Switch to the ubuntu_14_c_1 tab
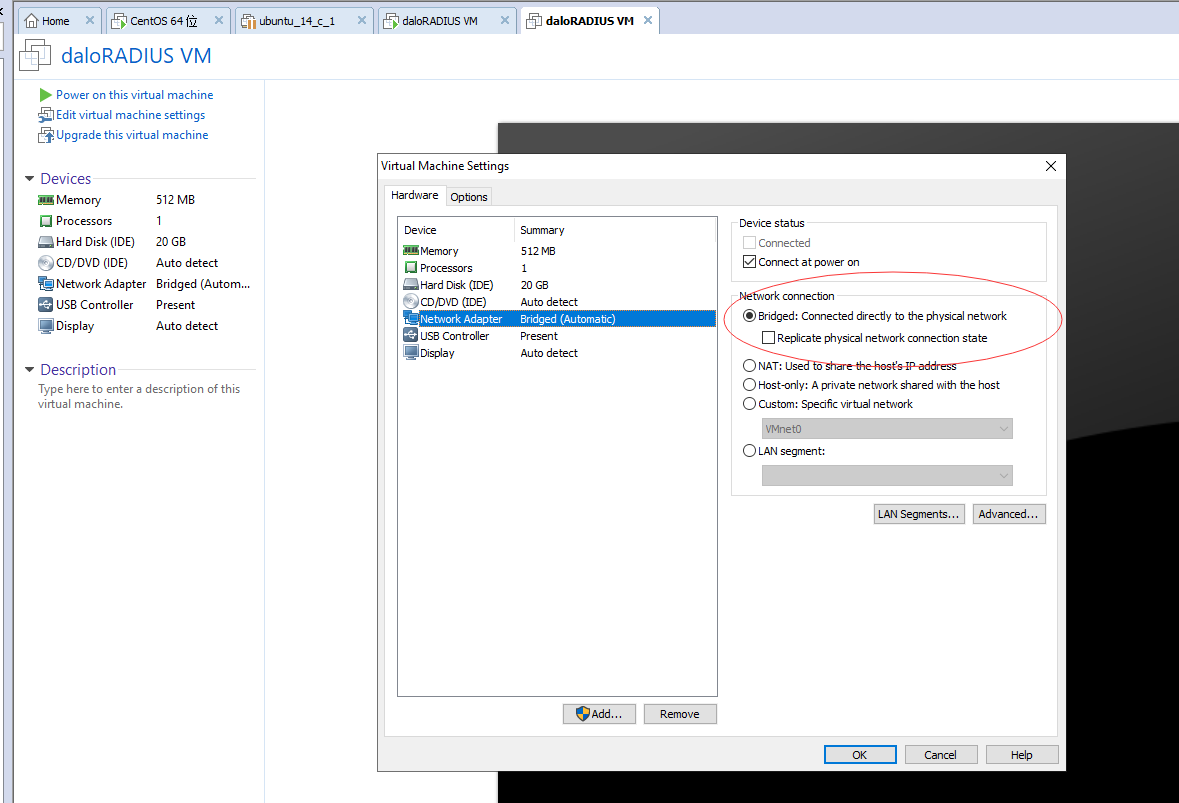The height and width of the screenshot is (803, 1179). [x=296, y=21]
